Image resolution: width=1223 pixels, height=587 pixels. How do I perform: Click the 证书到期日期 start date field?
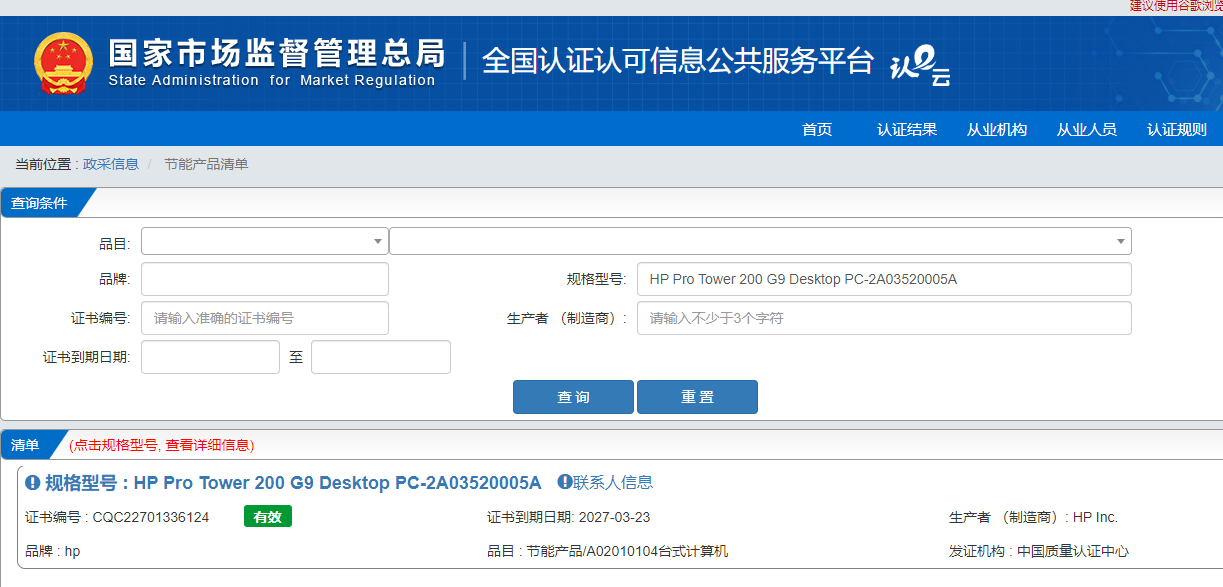point(210,357)
